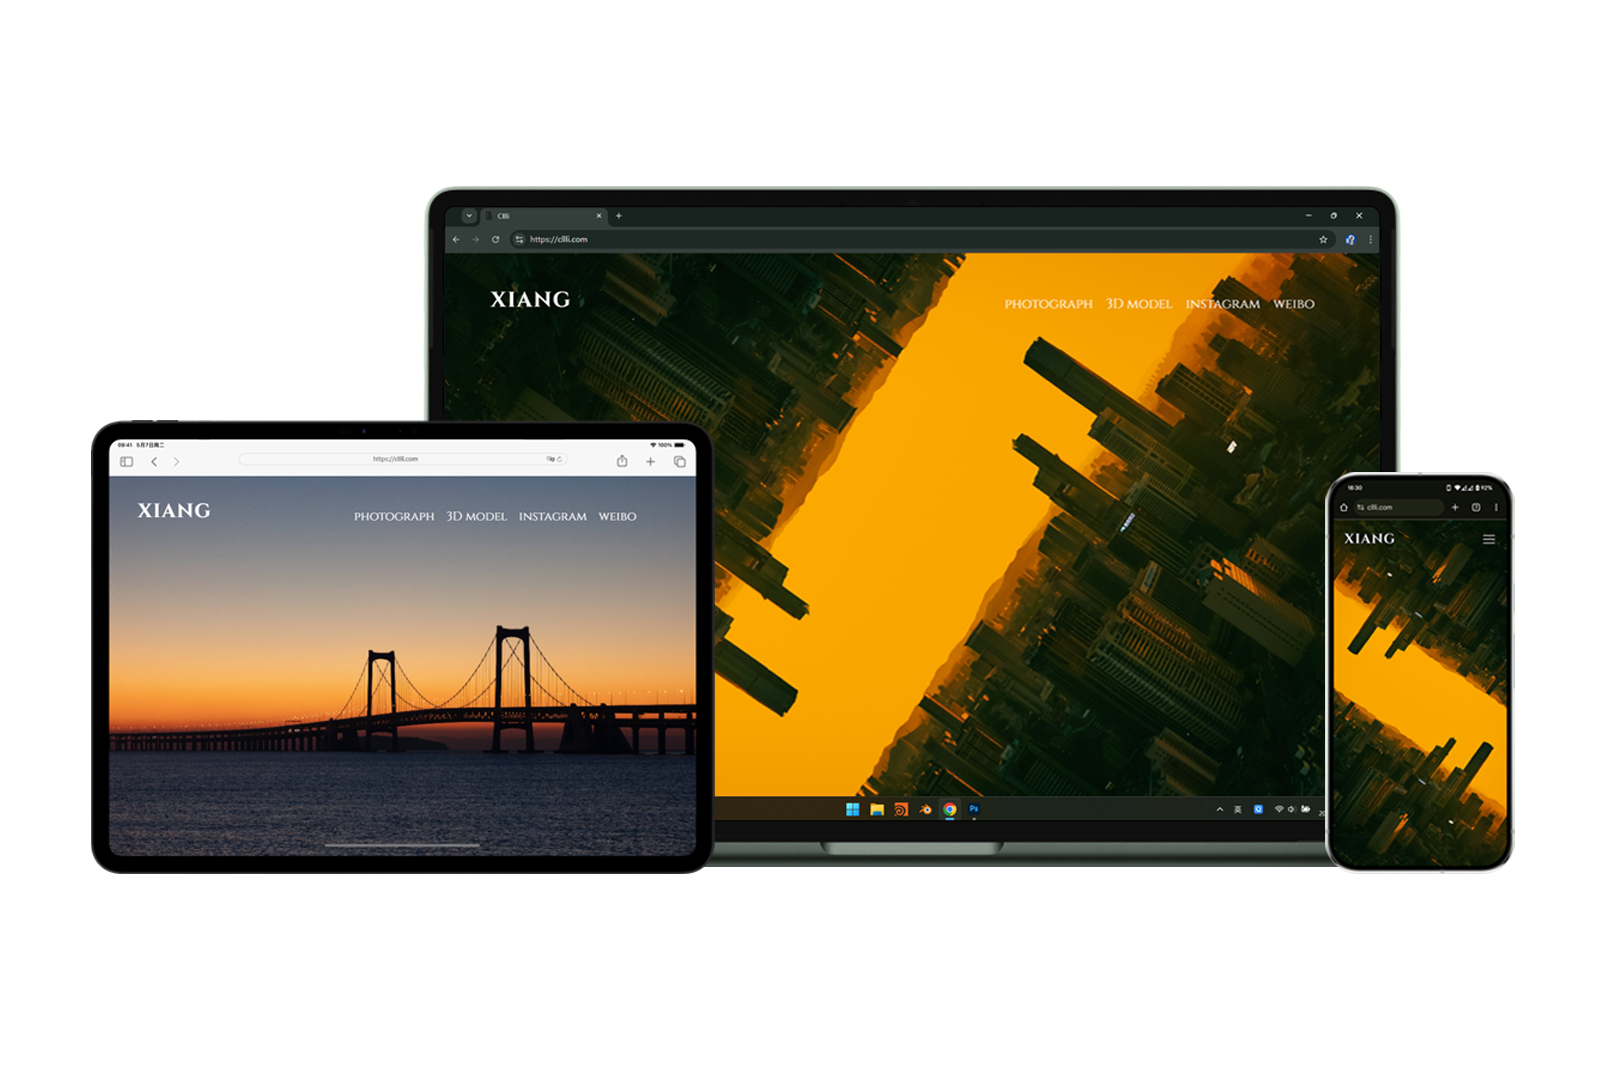Close the Cllli tab in laptop Chrome
The image size is (1620, 1080).
point(599,215)
